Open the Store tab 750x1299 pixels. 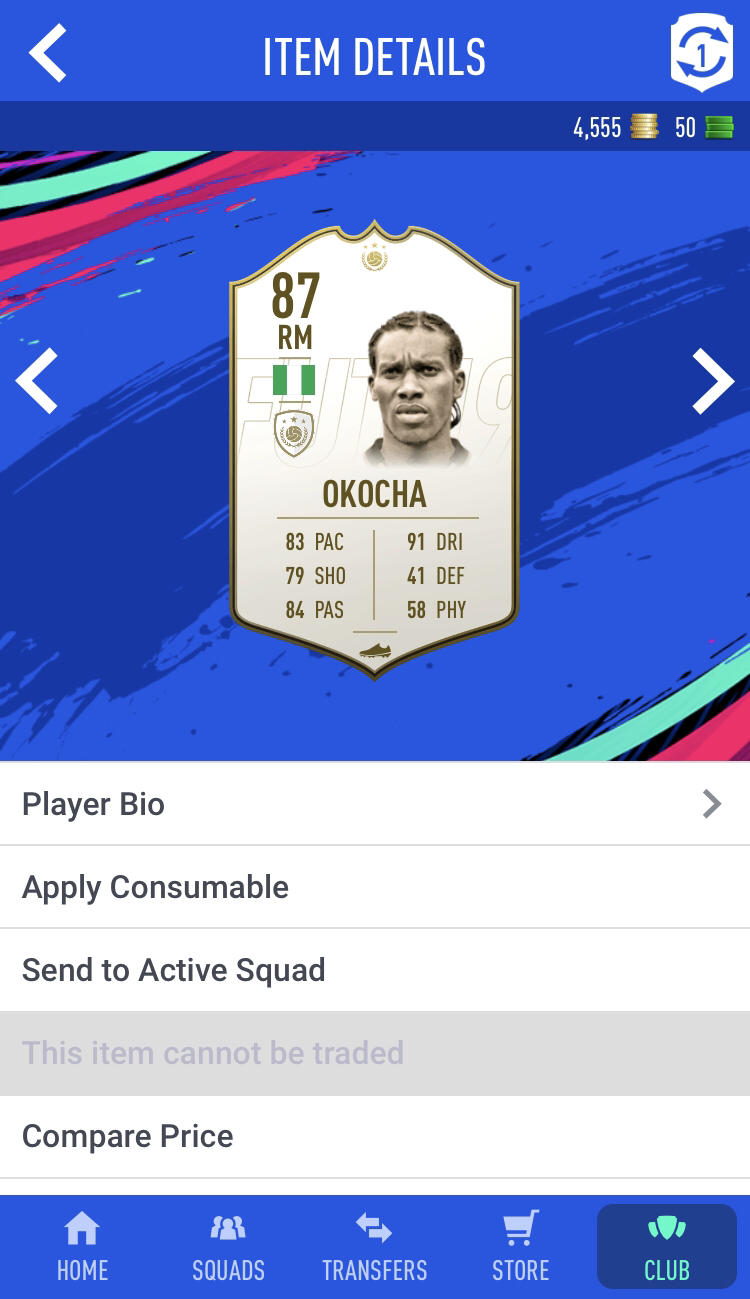pos(520,1246)
